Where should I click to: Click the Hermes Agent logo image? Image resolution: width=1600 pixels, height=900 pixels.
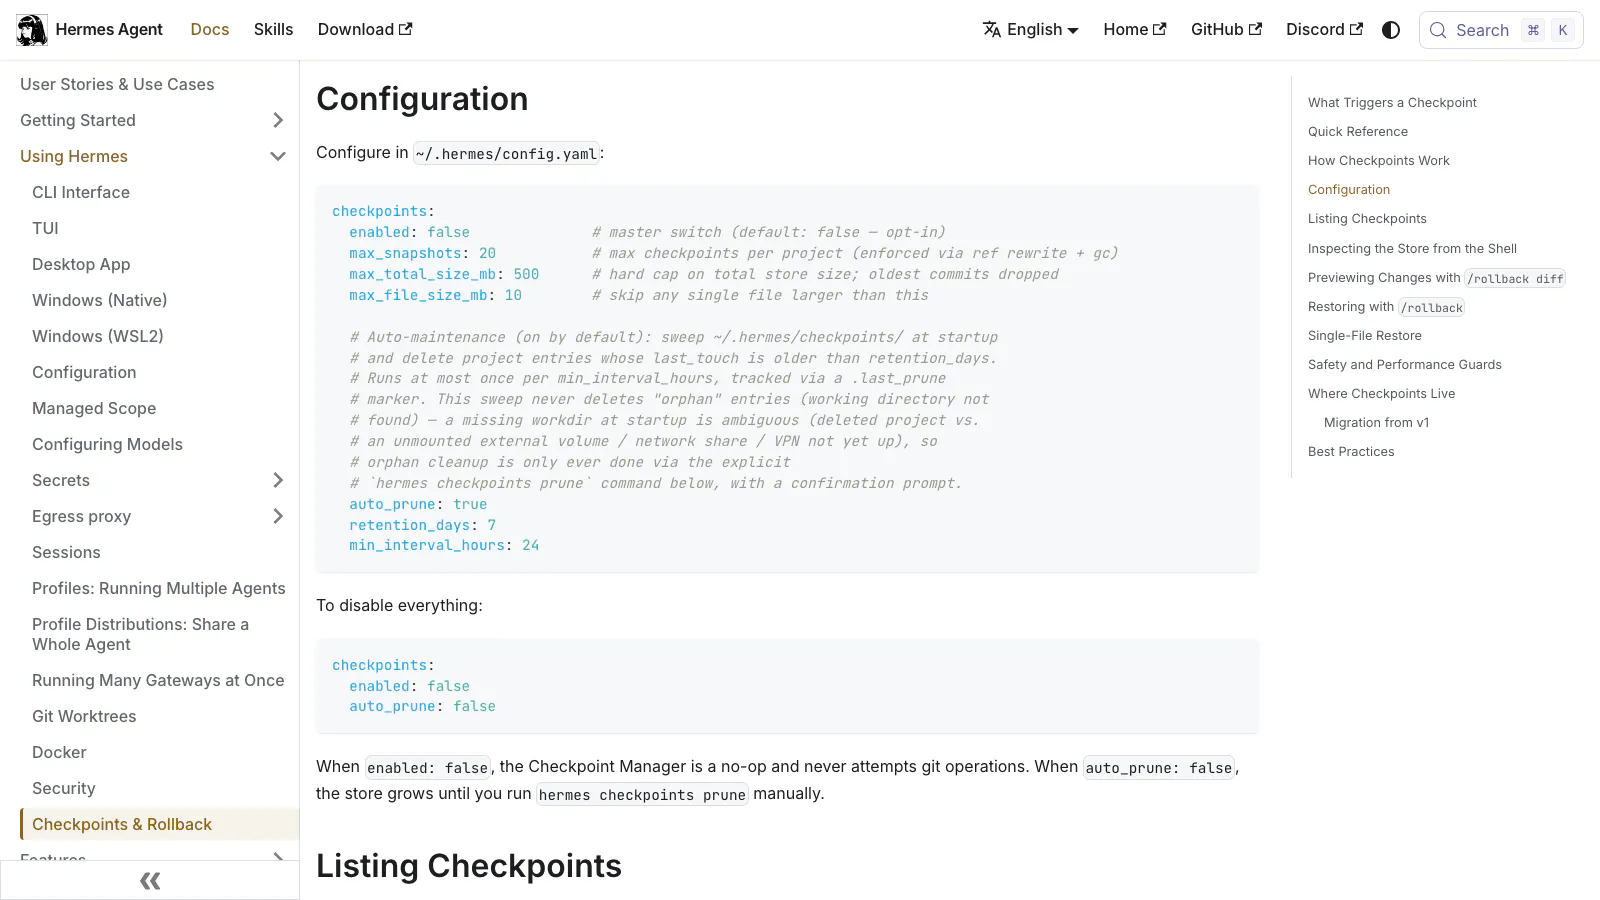(32, 30)
